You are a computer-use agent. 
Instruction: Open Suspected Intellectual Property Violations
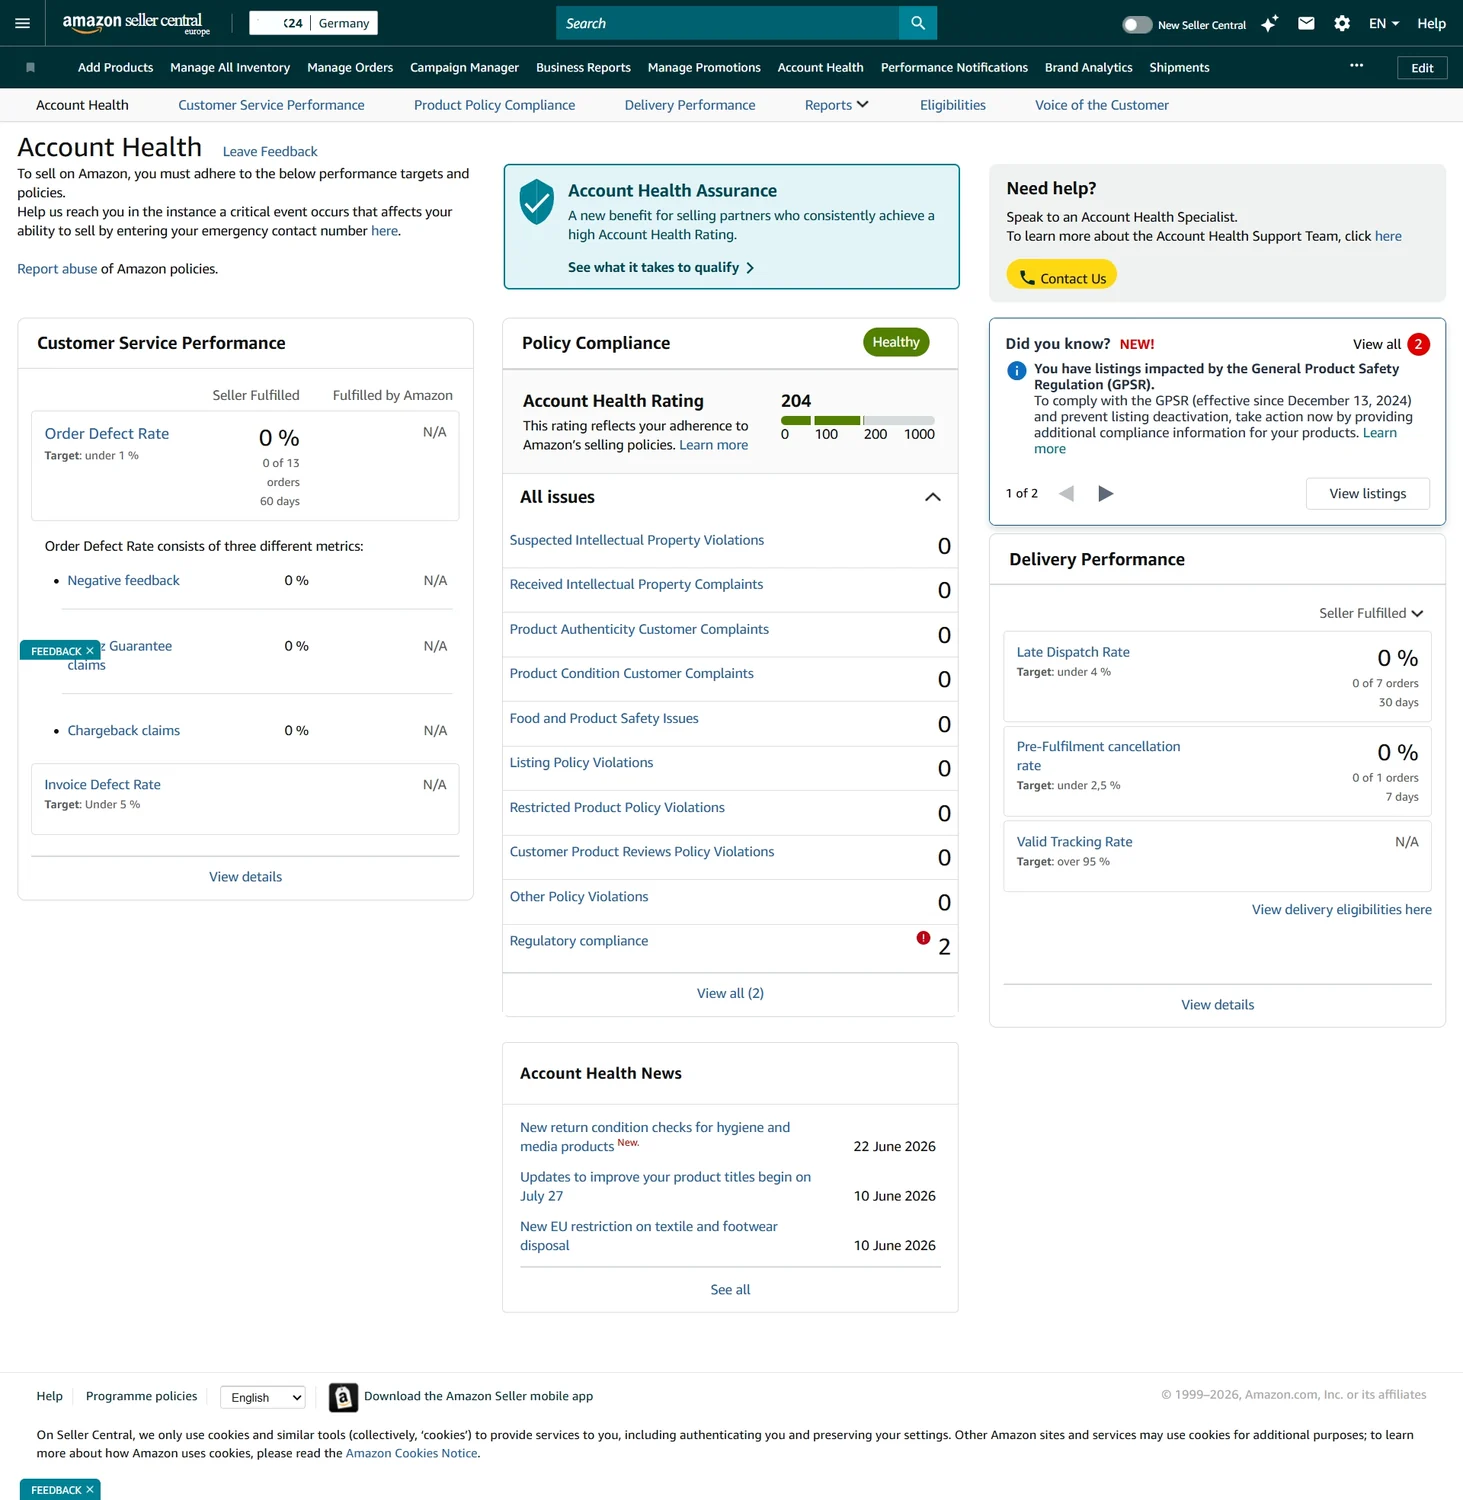tap(636, 540)
